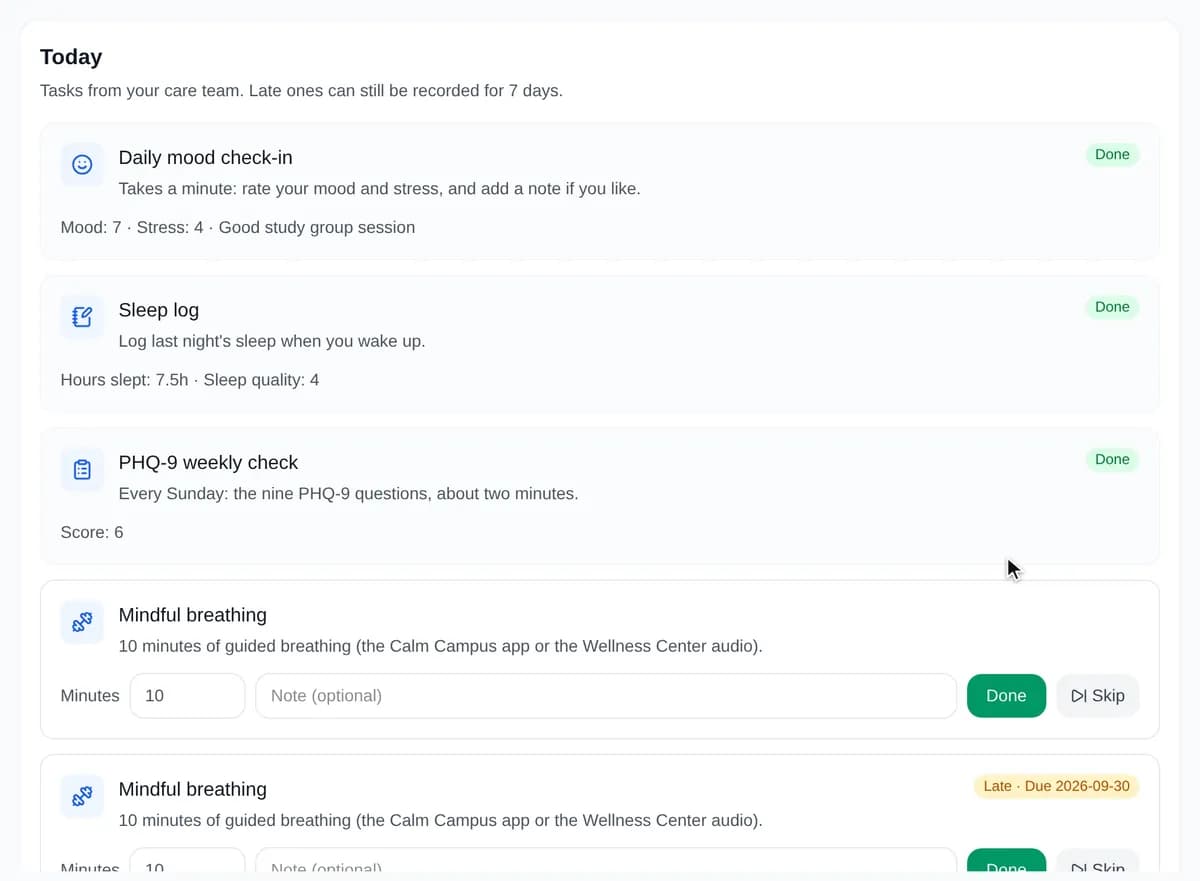Click the Mindful breathing title on the Late card
This screenshot has height=881, width=1200.
[x=192, y=789]
